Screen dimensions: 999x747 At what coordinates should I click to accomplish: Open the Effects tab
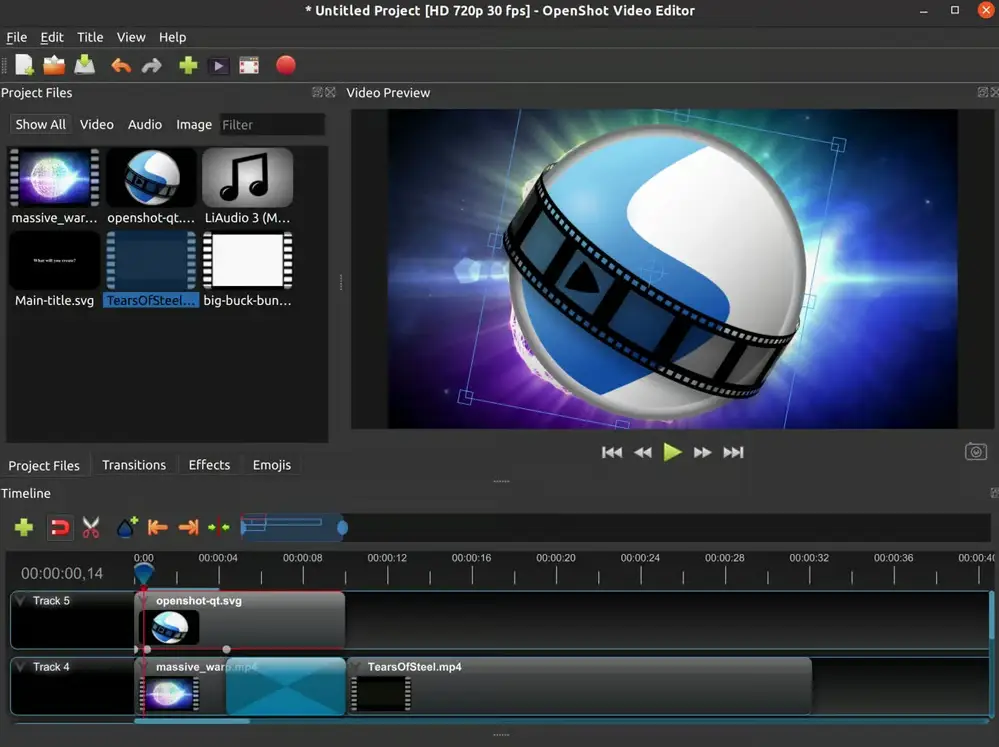tap(209, 464)
